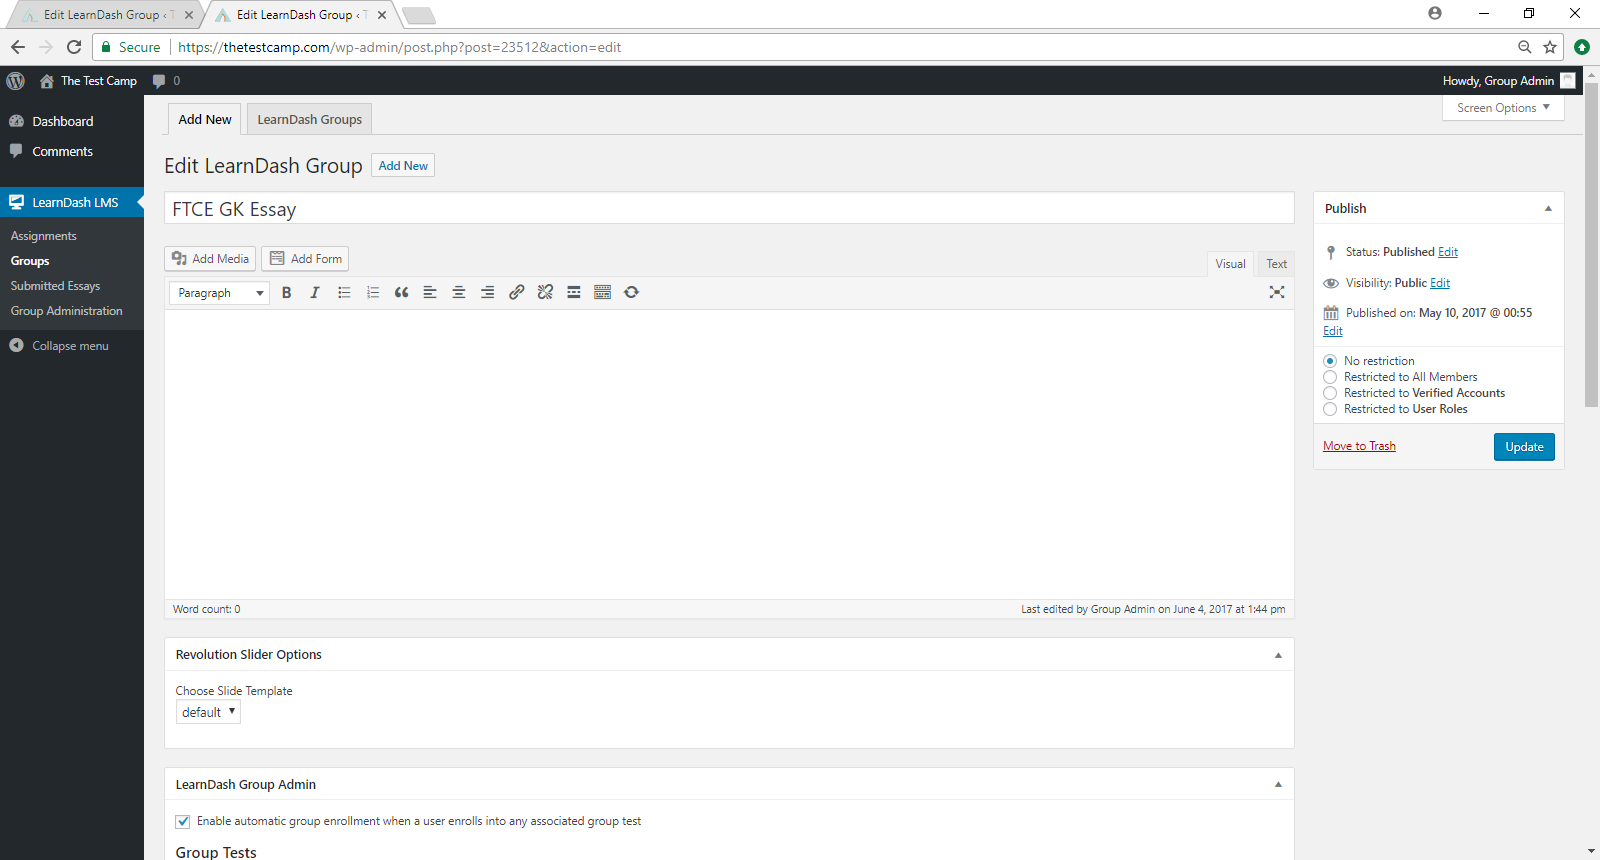Insert a bulleted list
The image size is (1600, 860).
tap(344, 293)
